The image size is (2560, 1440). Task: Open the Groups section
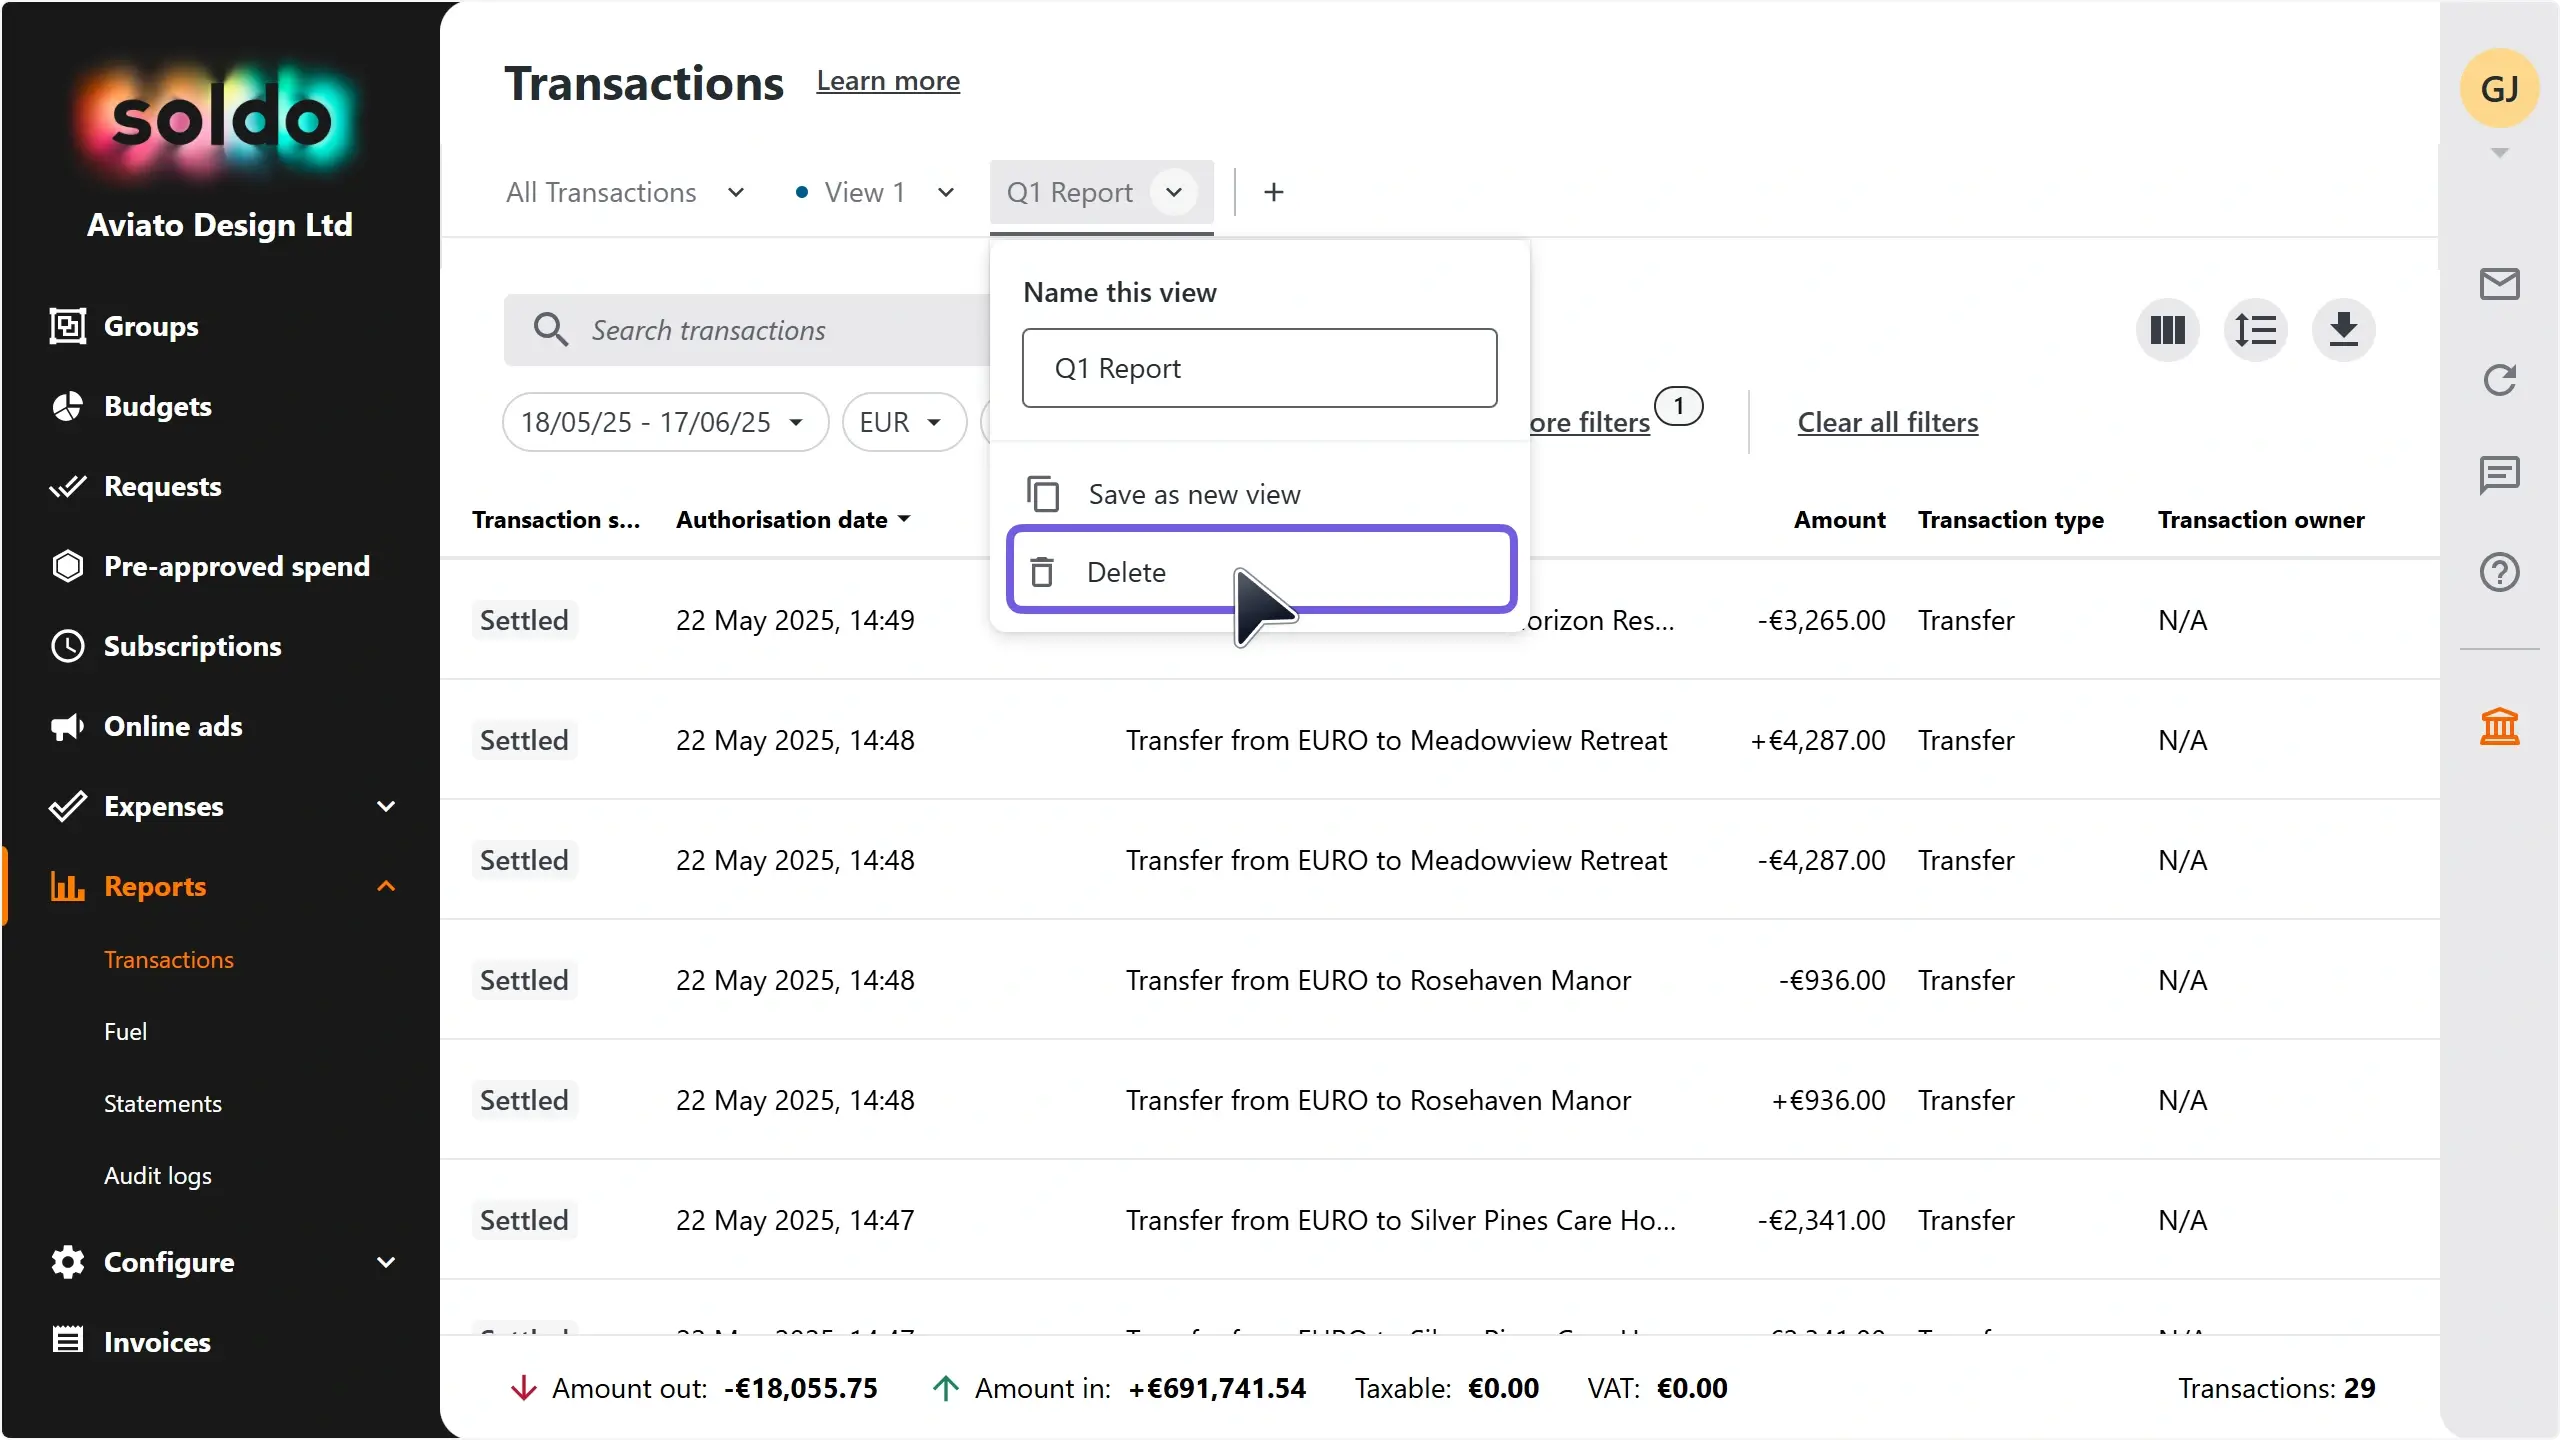[x=150, y=326]
